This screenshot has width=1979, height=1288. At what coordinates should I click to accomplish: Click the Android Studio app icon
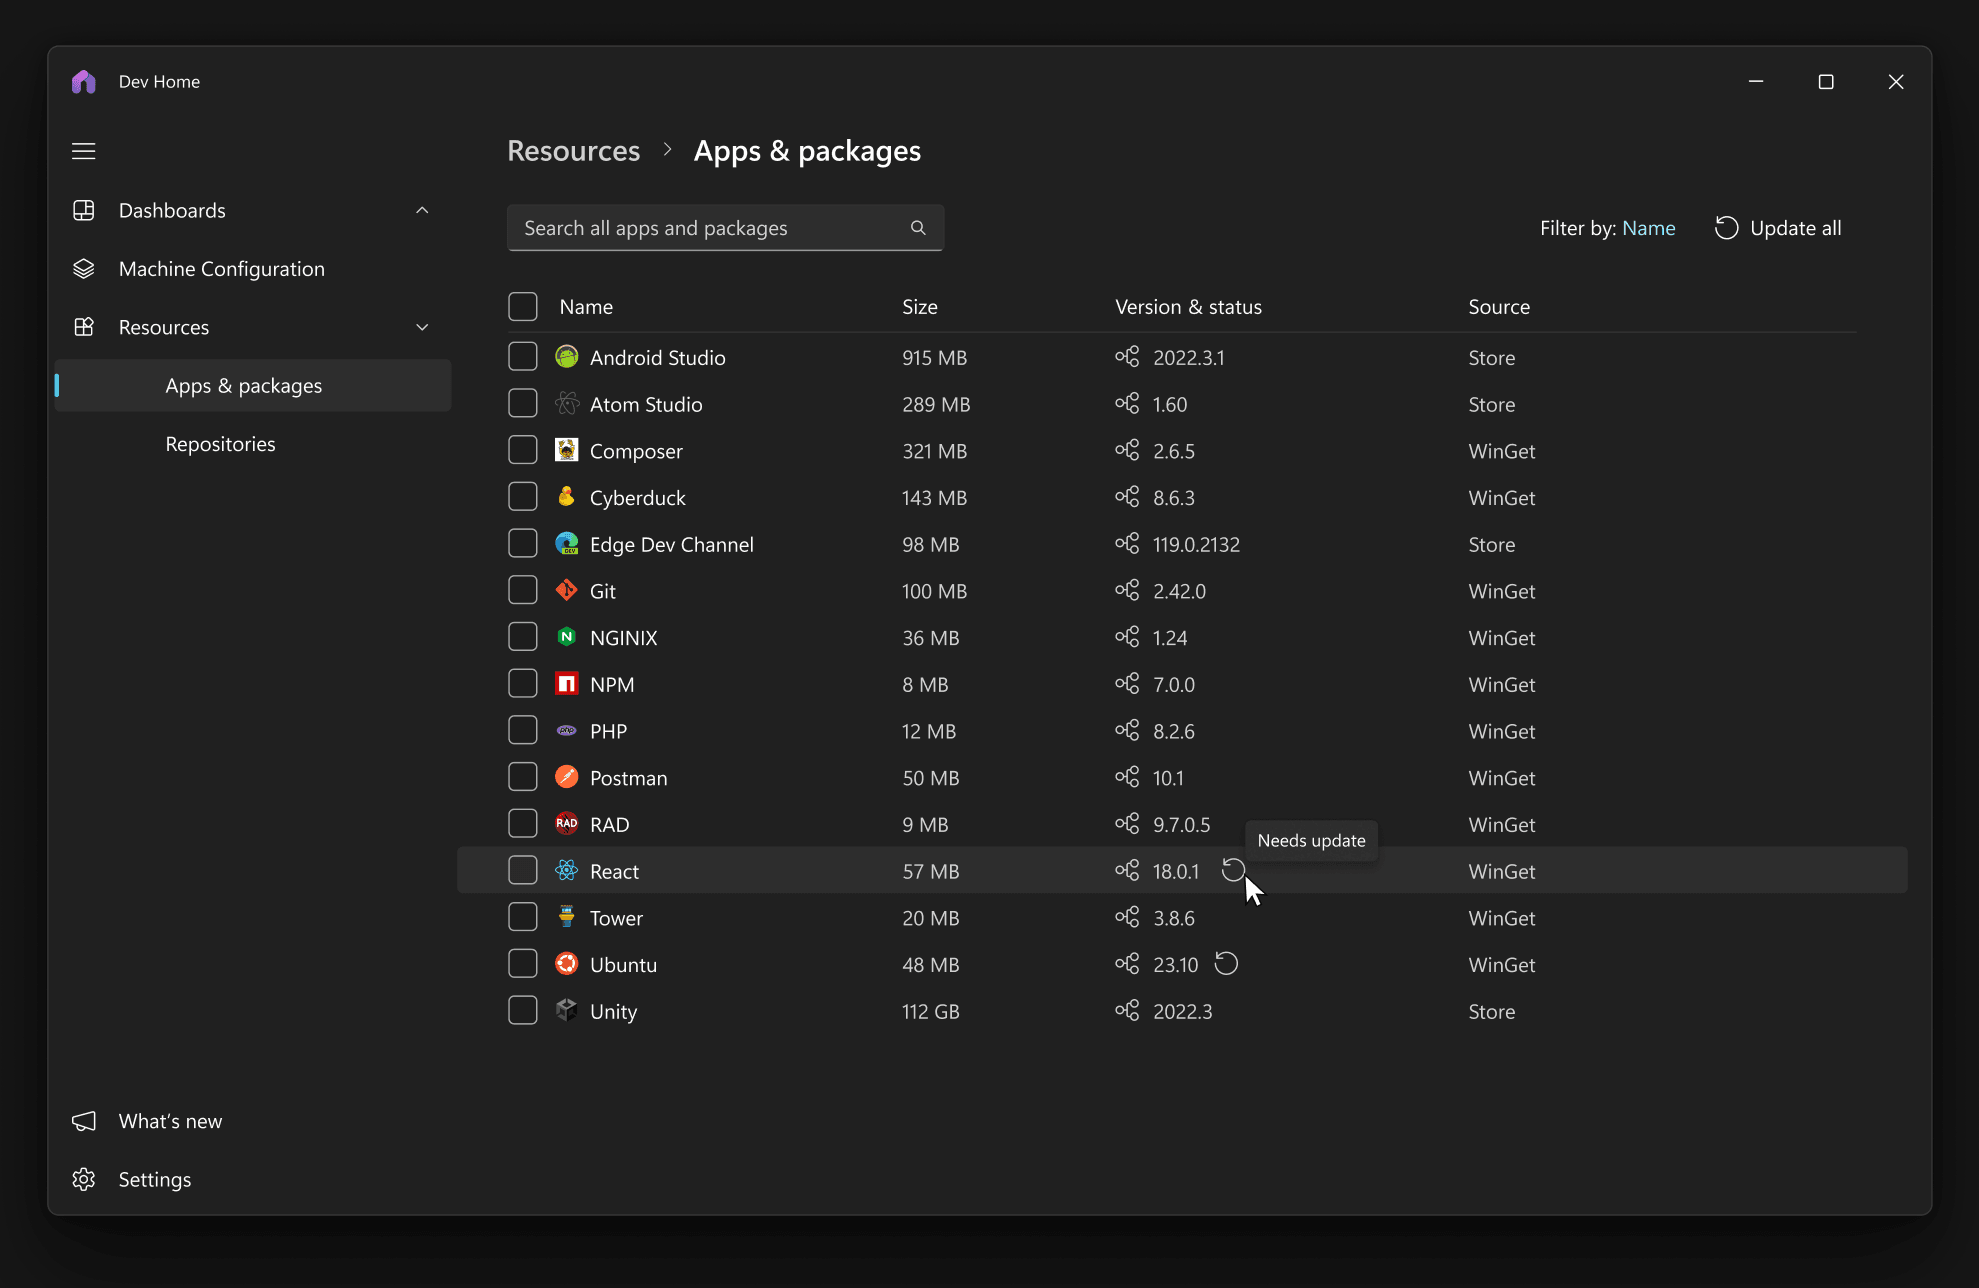coord(567,357)
